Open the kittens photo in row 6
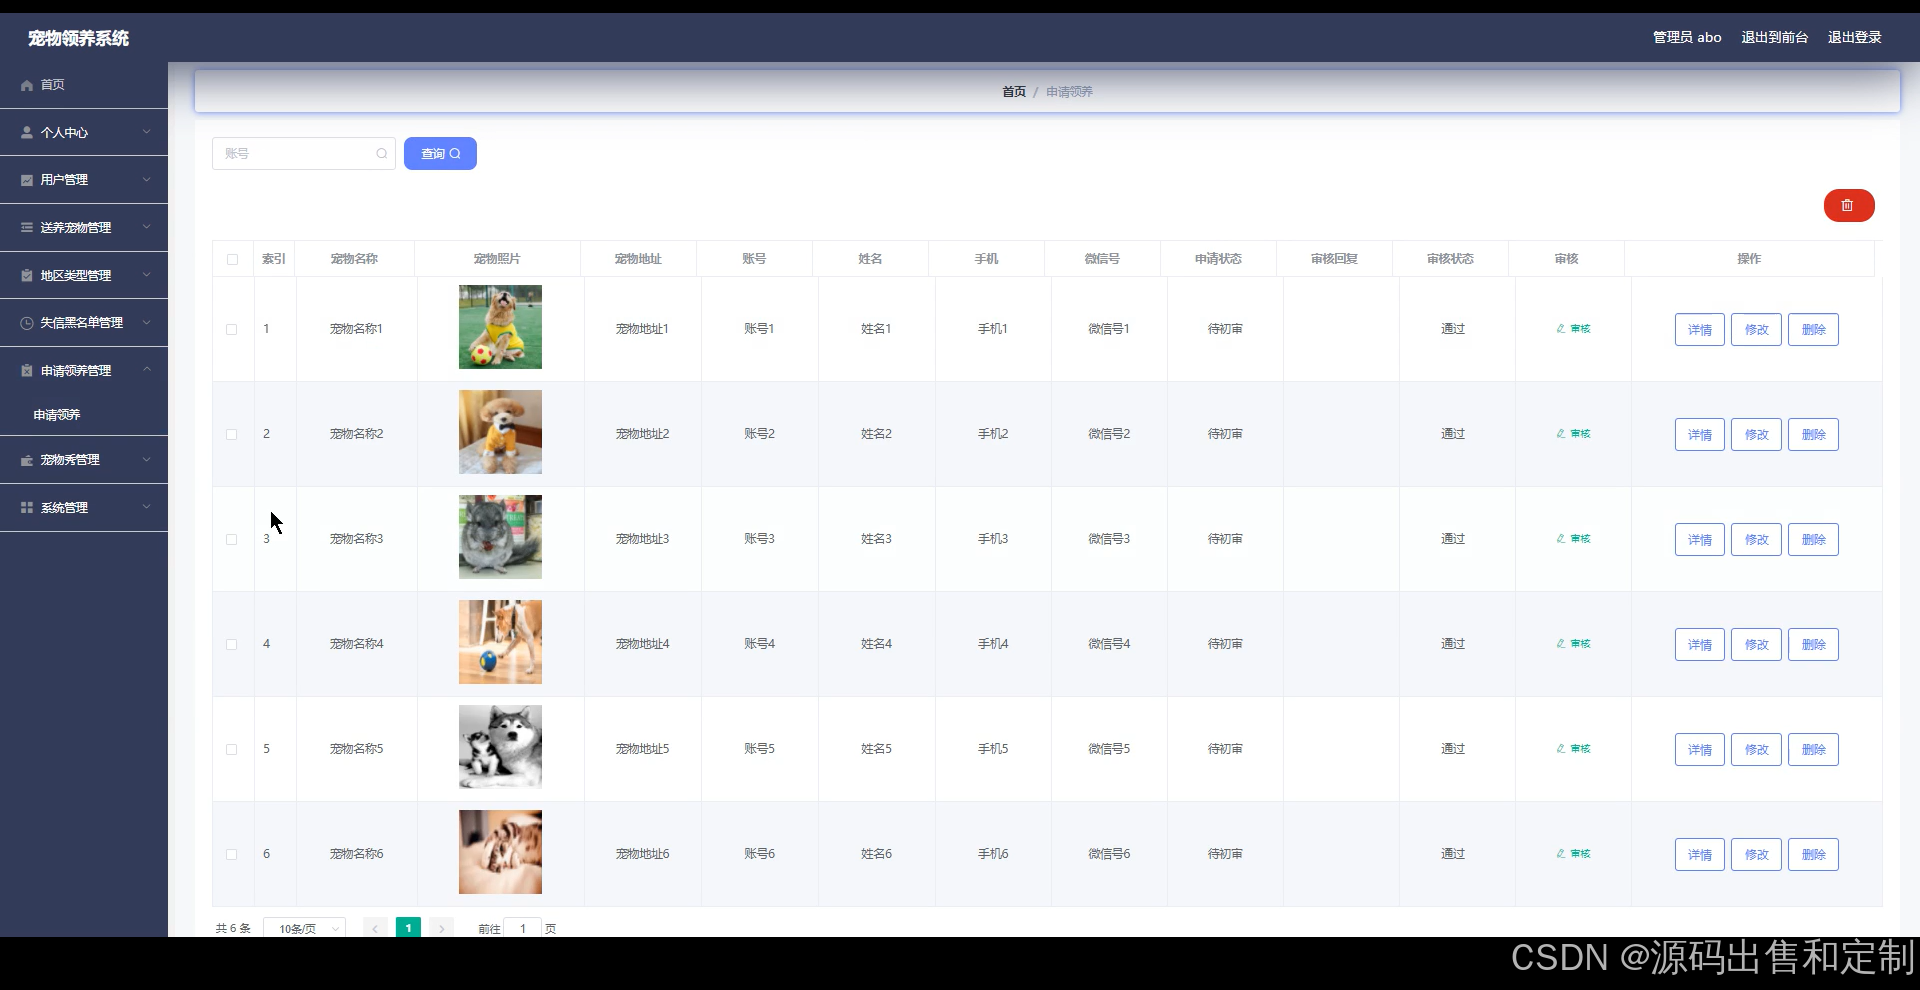 click(x=500, y=852)
